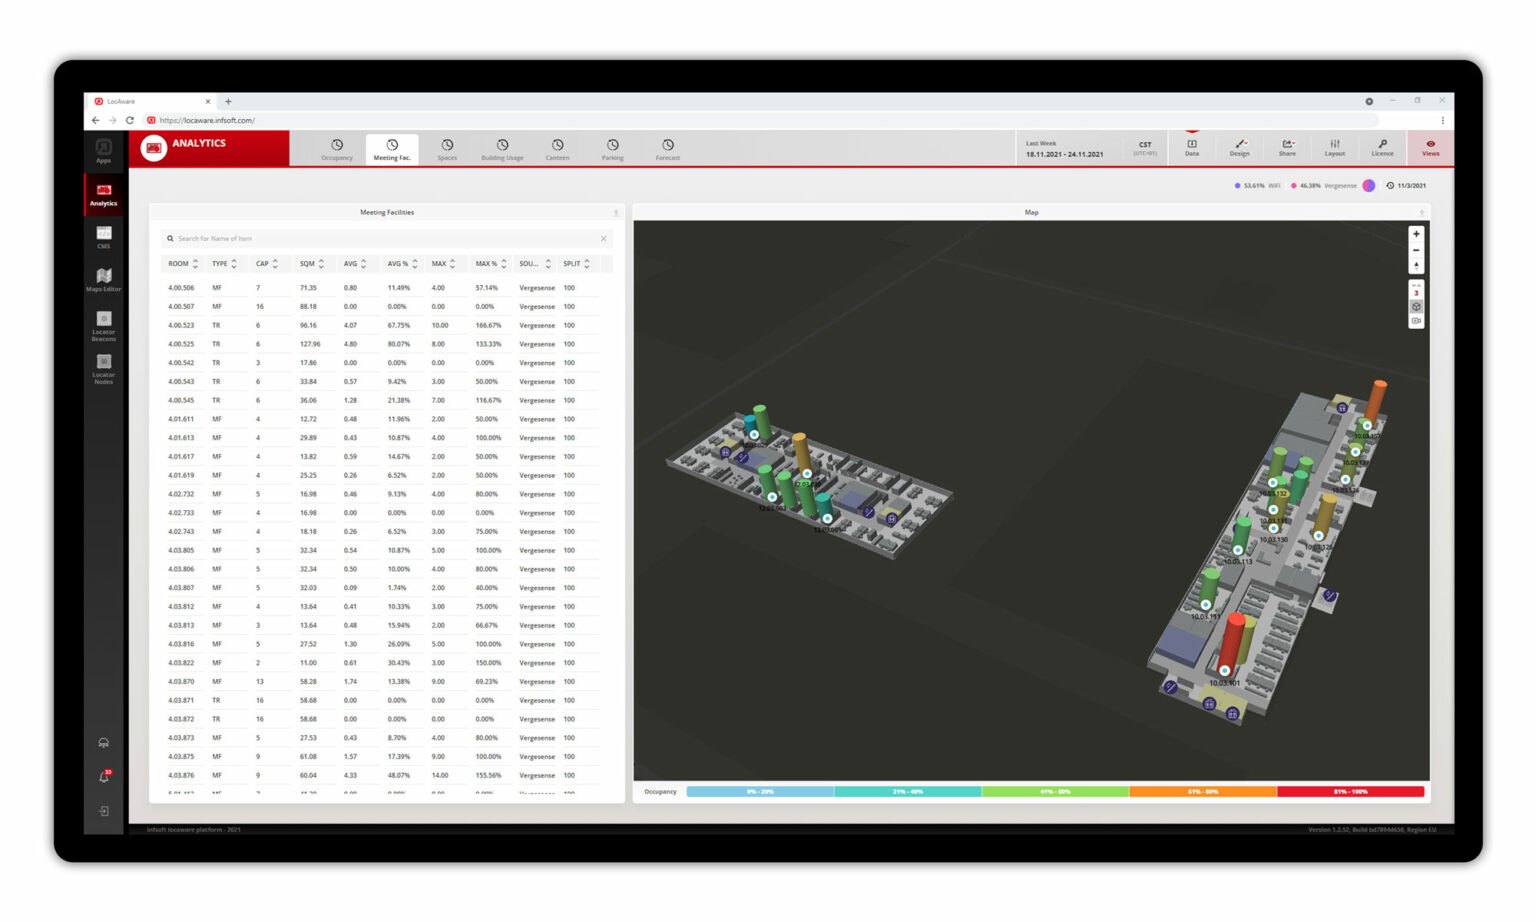Image resolution: width=1536 pixels, height=922 pixels.
Task: Open the Data export tool
Action: (1192, 147)
